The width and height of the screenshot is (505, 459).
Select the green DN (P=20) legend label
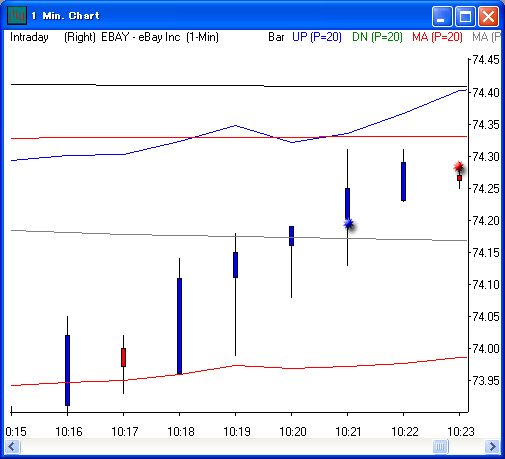coord(377,37)
